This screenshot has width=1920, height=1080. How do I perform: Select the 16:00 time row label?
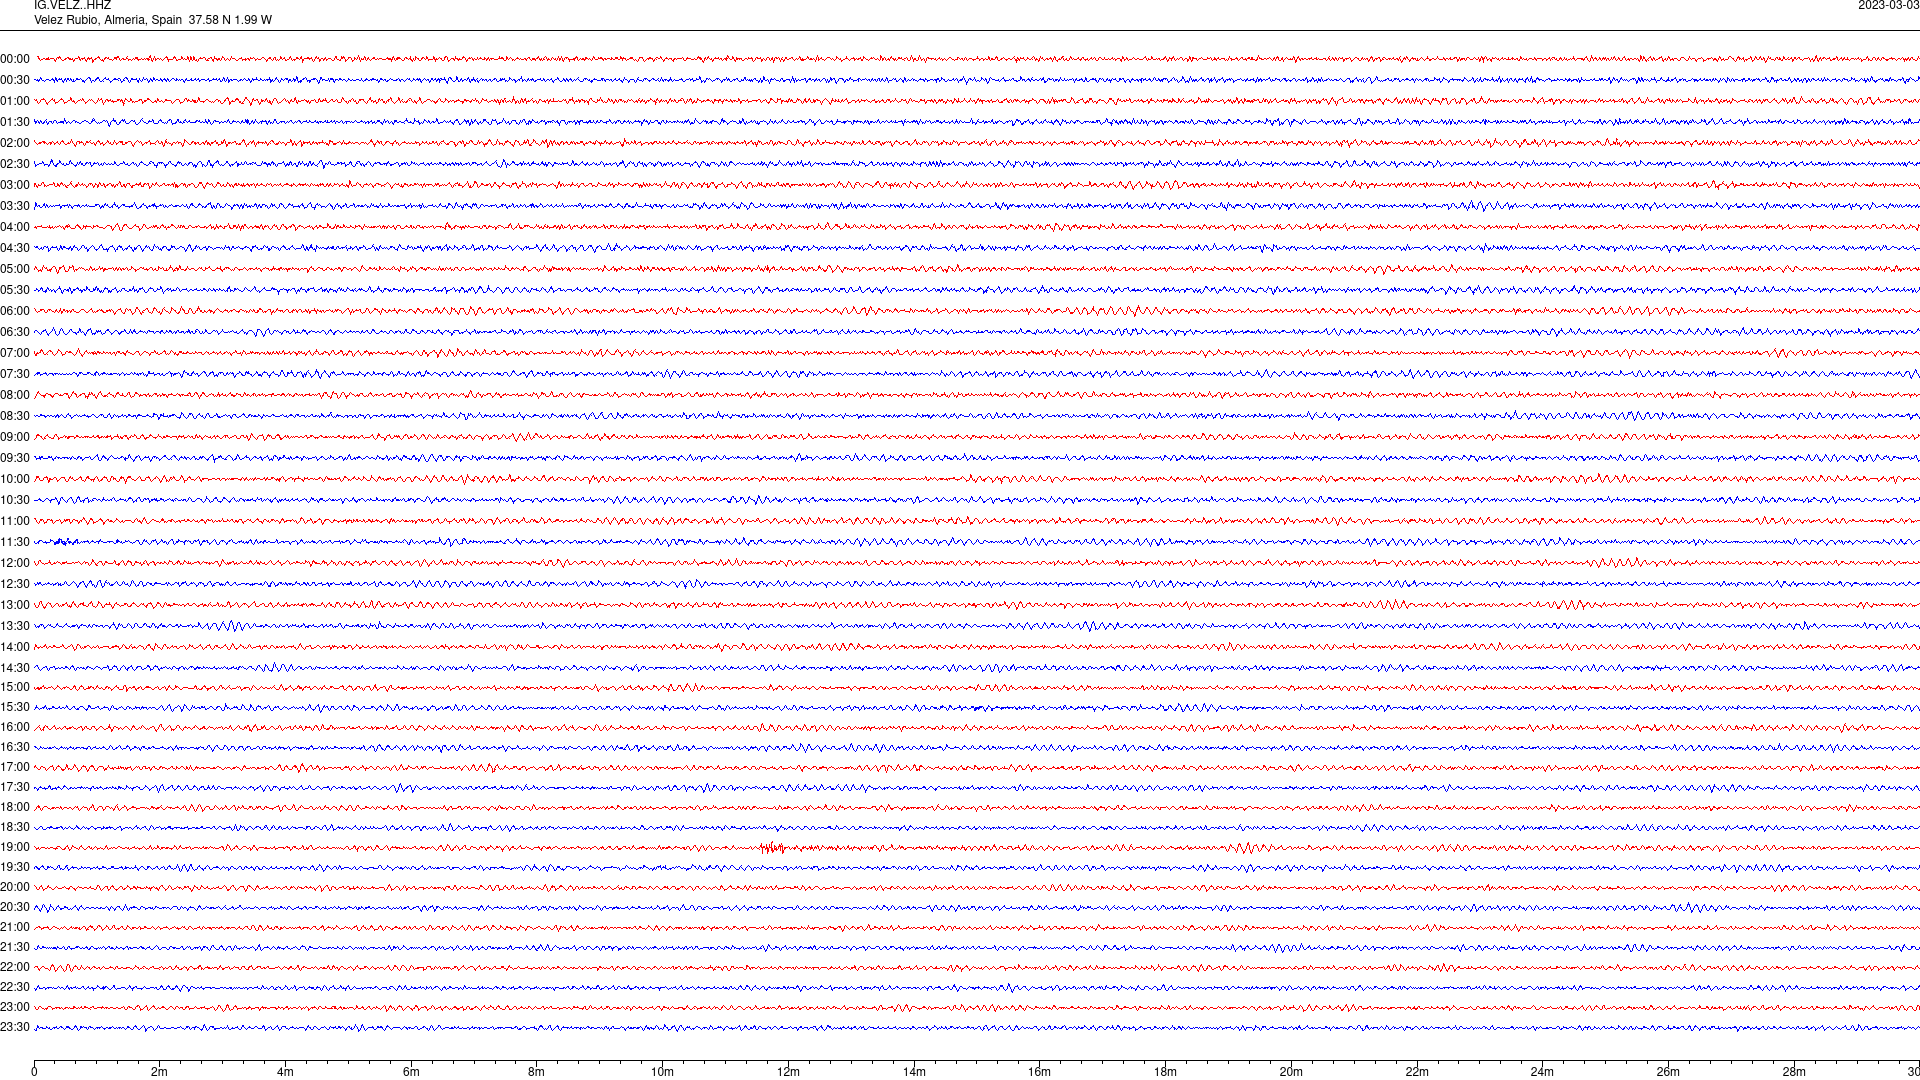tap(15, 727)
